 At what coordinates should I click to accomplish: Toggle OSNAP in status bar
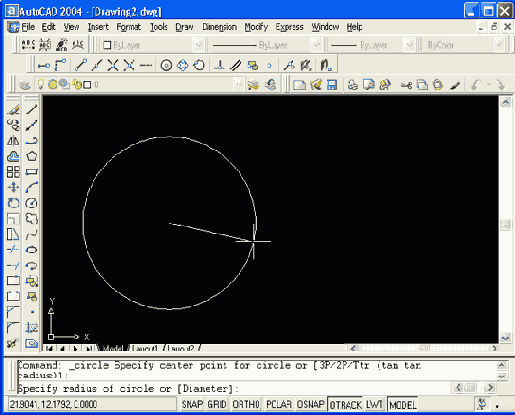coord(310,404)
